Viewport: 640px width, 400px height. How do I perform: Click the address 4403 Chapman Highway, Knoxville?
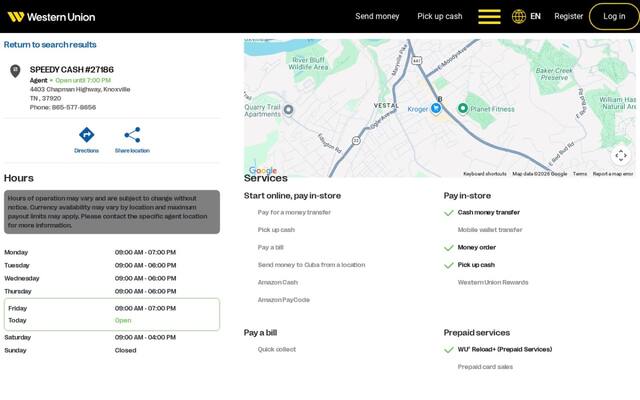(x=80, y=89)
